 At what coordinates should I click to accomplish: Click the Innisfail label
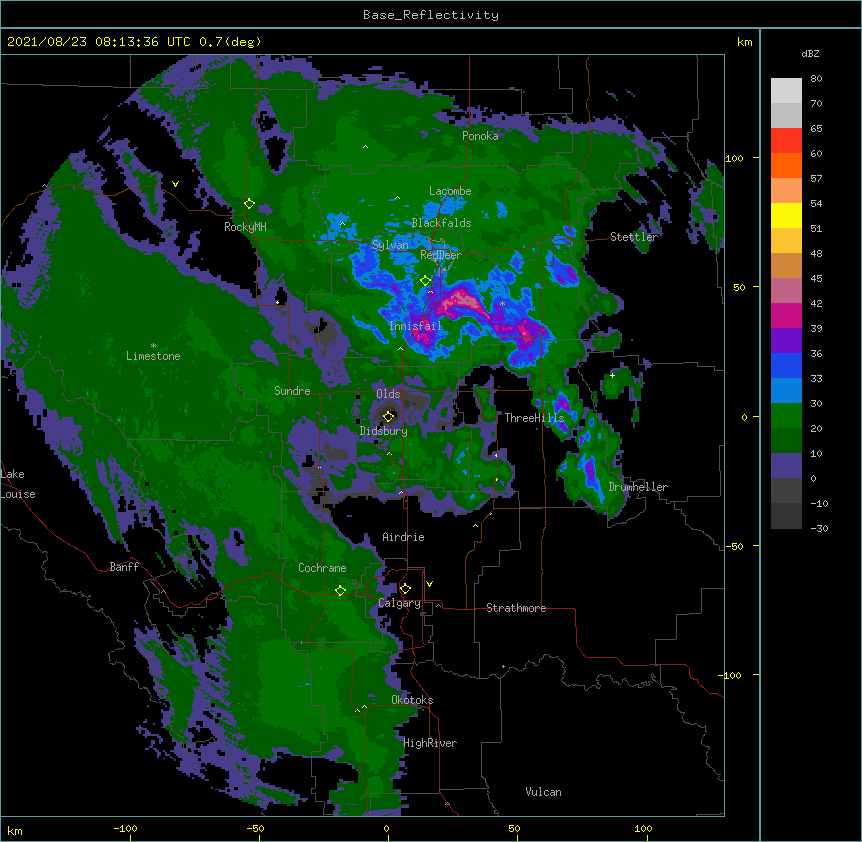point(416,326)
